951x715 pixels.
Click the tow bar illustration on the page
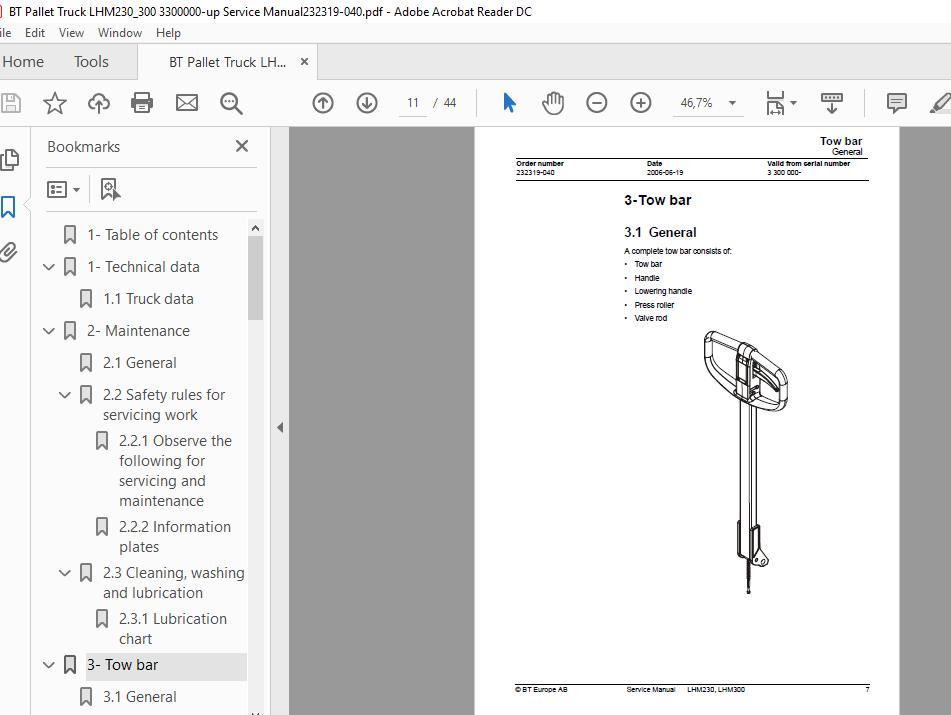tap(745, 462)
